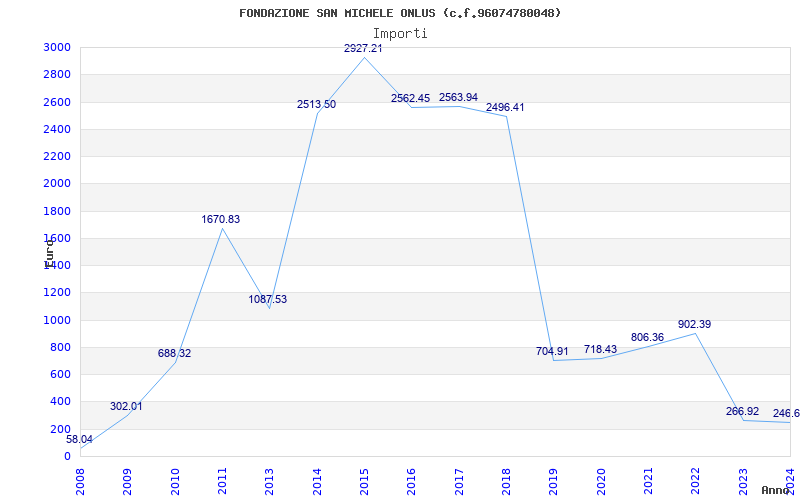Image resolution: width=800 pixels, height=500 pixels.
Task: Click the x-axis year 2014
Action: (317, 482)
